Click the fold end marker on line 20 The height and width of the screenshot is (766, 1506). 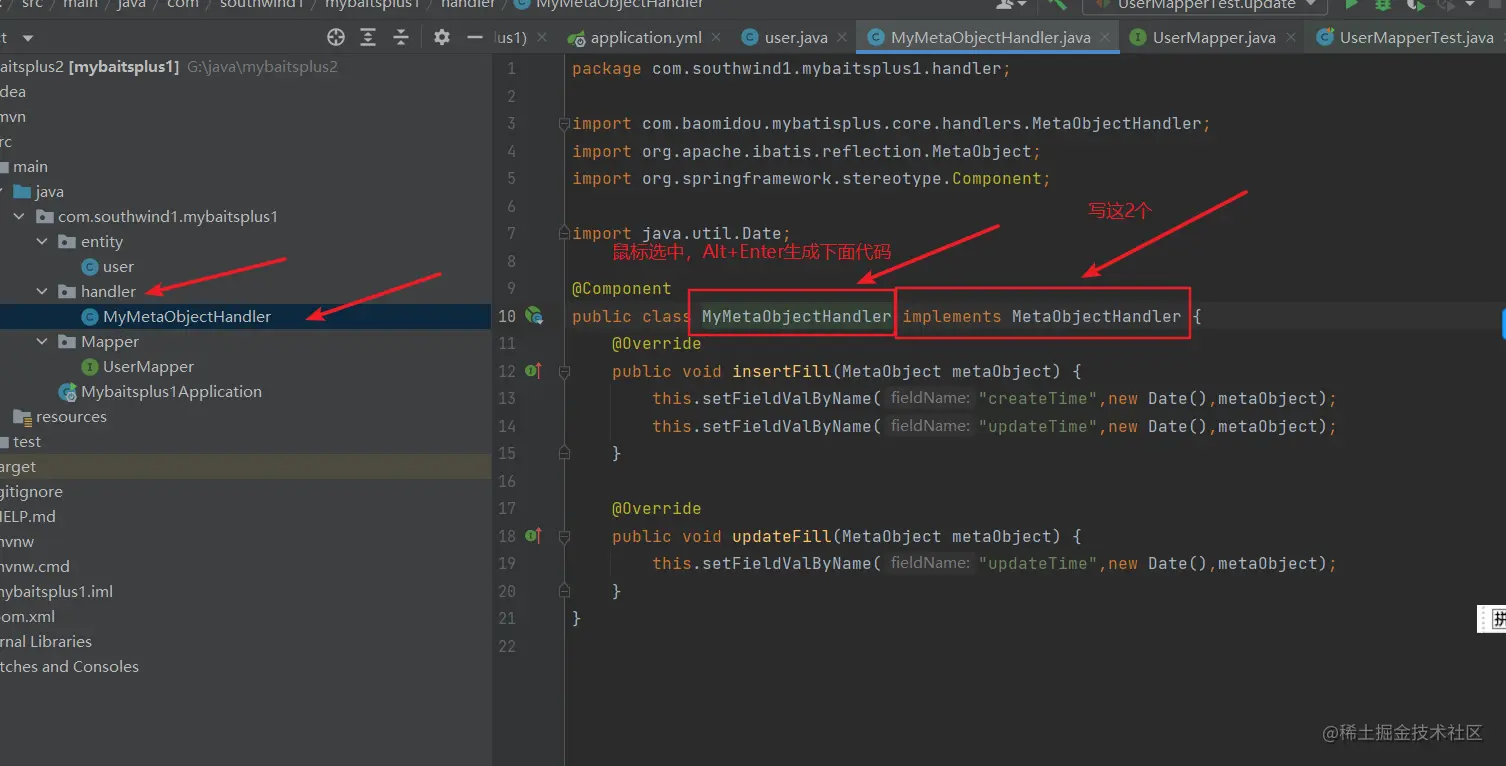[x=564, y=591]
